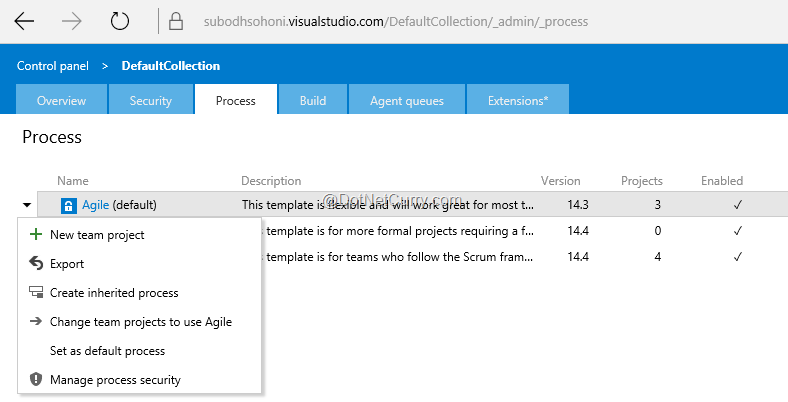Click the Version column header
The image size is (788, 402).
[x=560, y=181]
